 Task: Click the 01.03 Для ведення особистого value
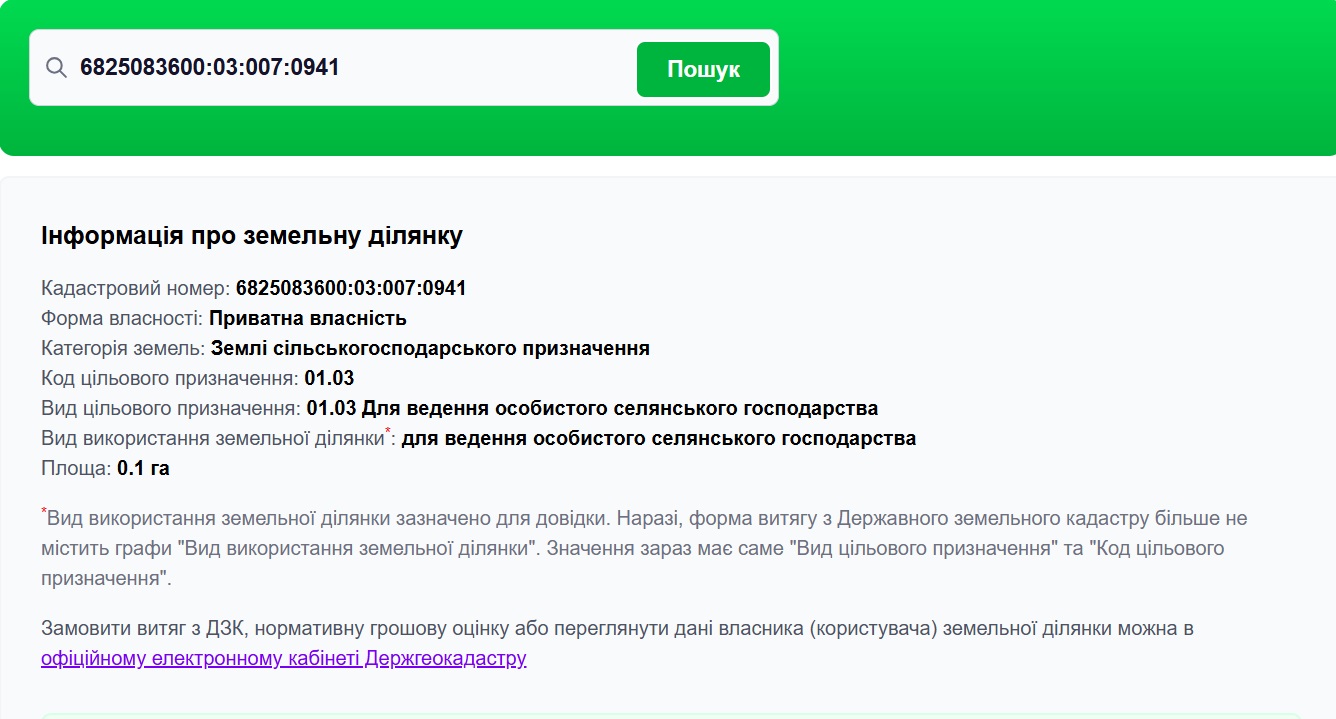tap(592, 409)
